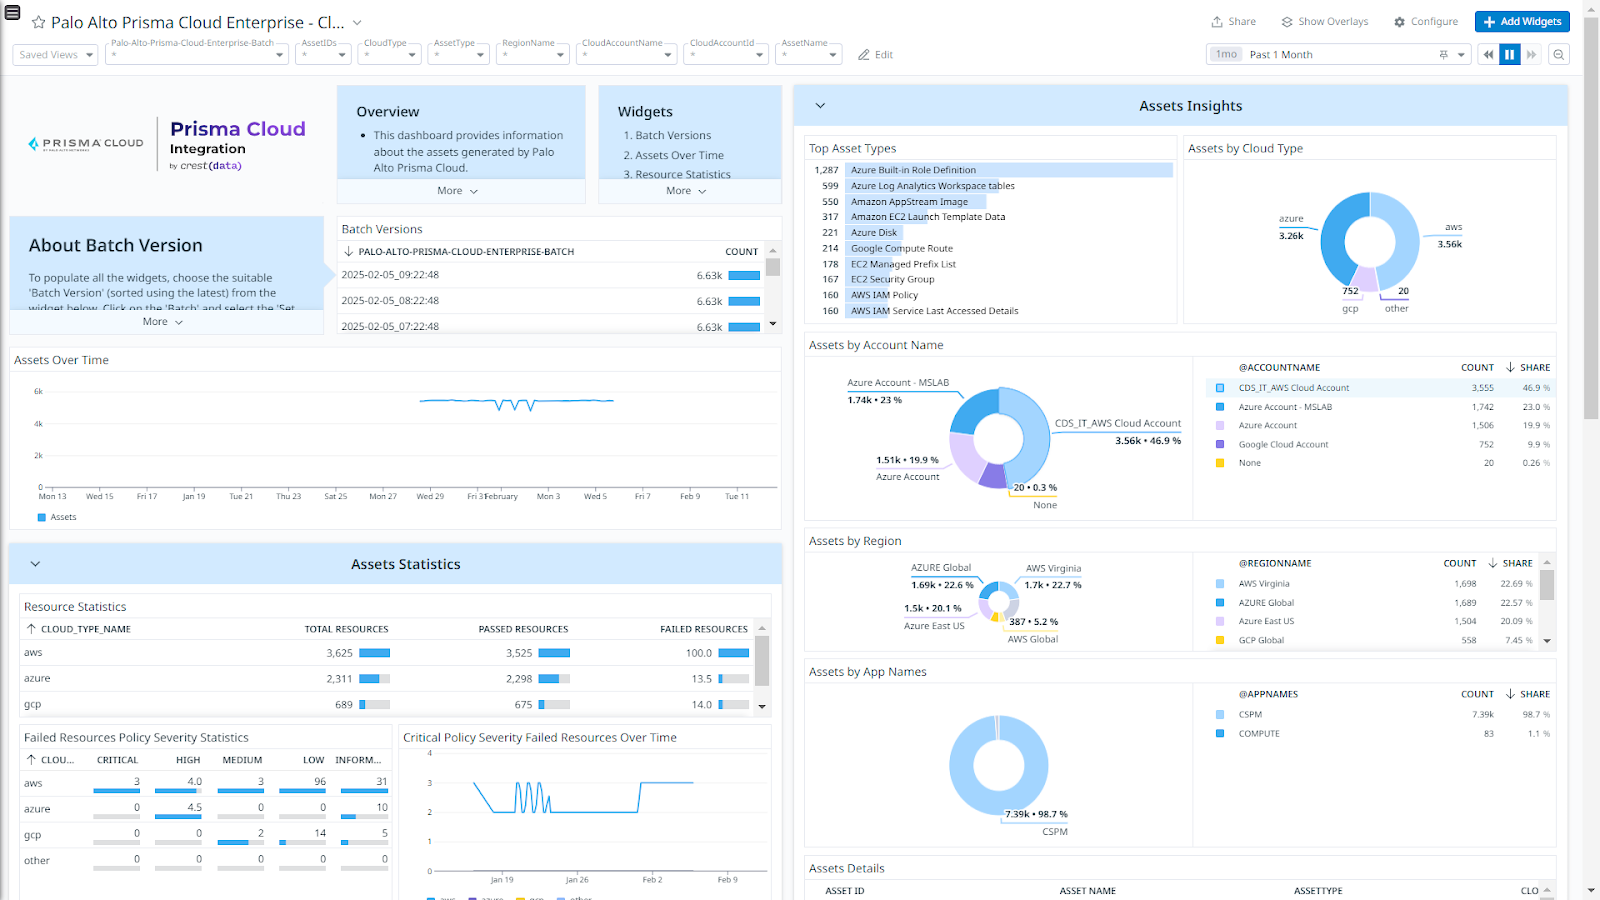Click aws row in Resource Statistics
Screen dimensions: 1600x900
click(388, 653)
